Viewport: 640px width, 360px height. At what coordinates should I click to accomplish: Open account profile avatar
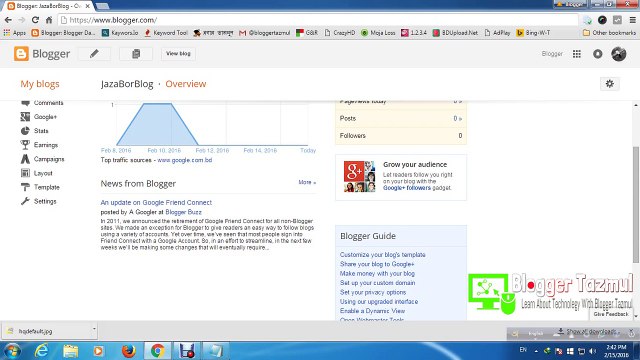click(618, 54)
